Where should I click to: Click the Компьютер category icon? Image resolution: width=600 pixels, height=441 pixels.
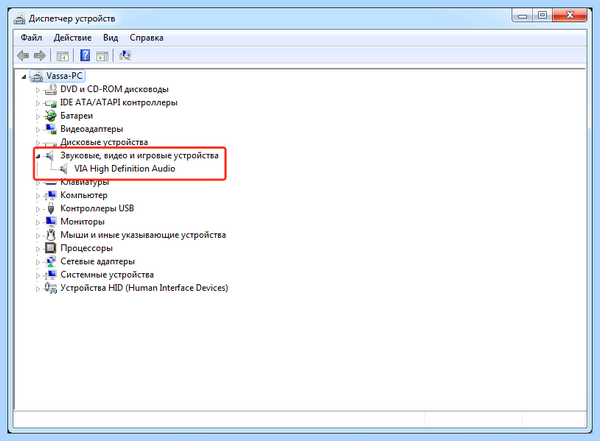[x=50, y=195]
